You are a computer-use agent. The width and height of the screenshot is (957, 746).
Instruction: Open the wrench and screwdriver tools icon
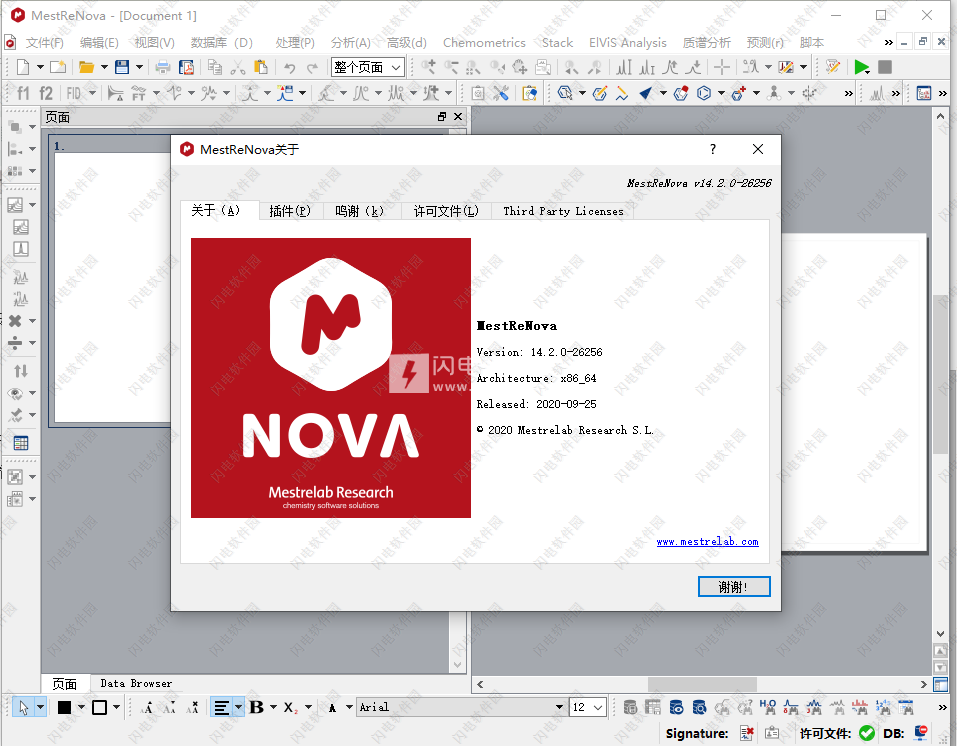pyautogui.click(x=501, y=93)
